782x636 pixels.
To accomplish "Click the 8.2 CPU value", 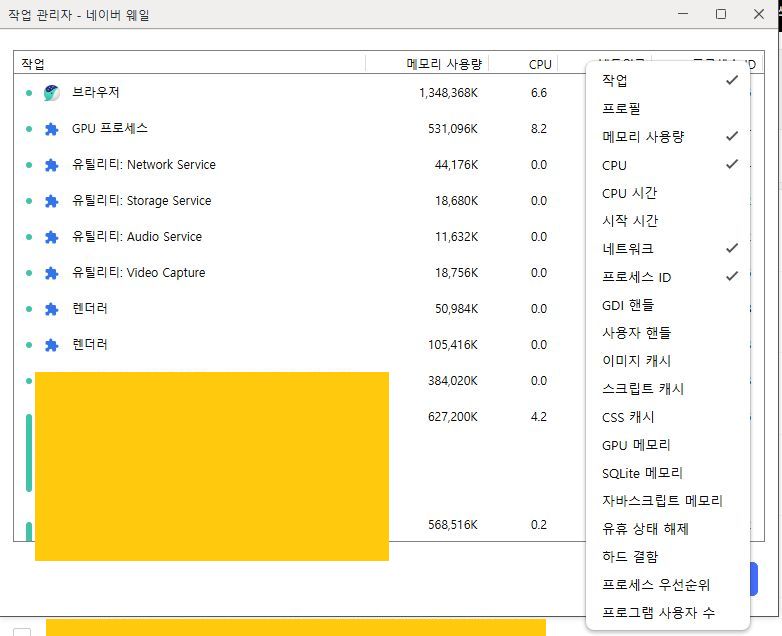I will click(x=539, y=129).
